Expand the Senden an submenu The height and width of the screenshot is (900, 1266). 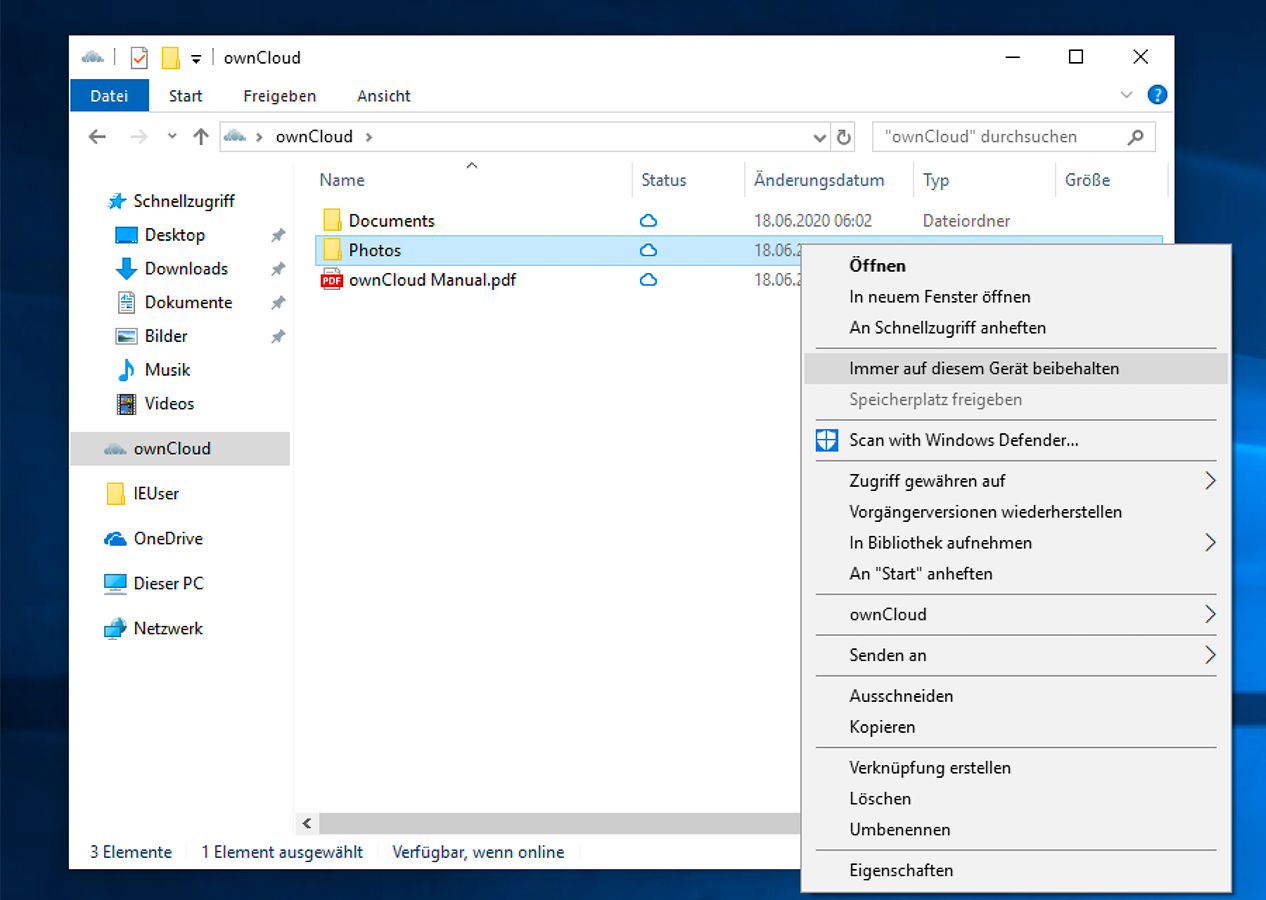coord(1016,655)
